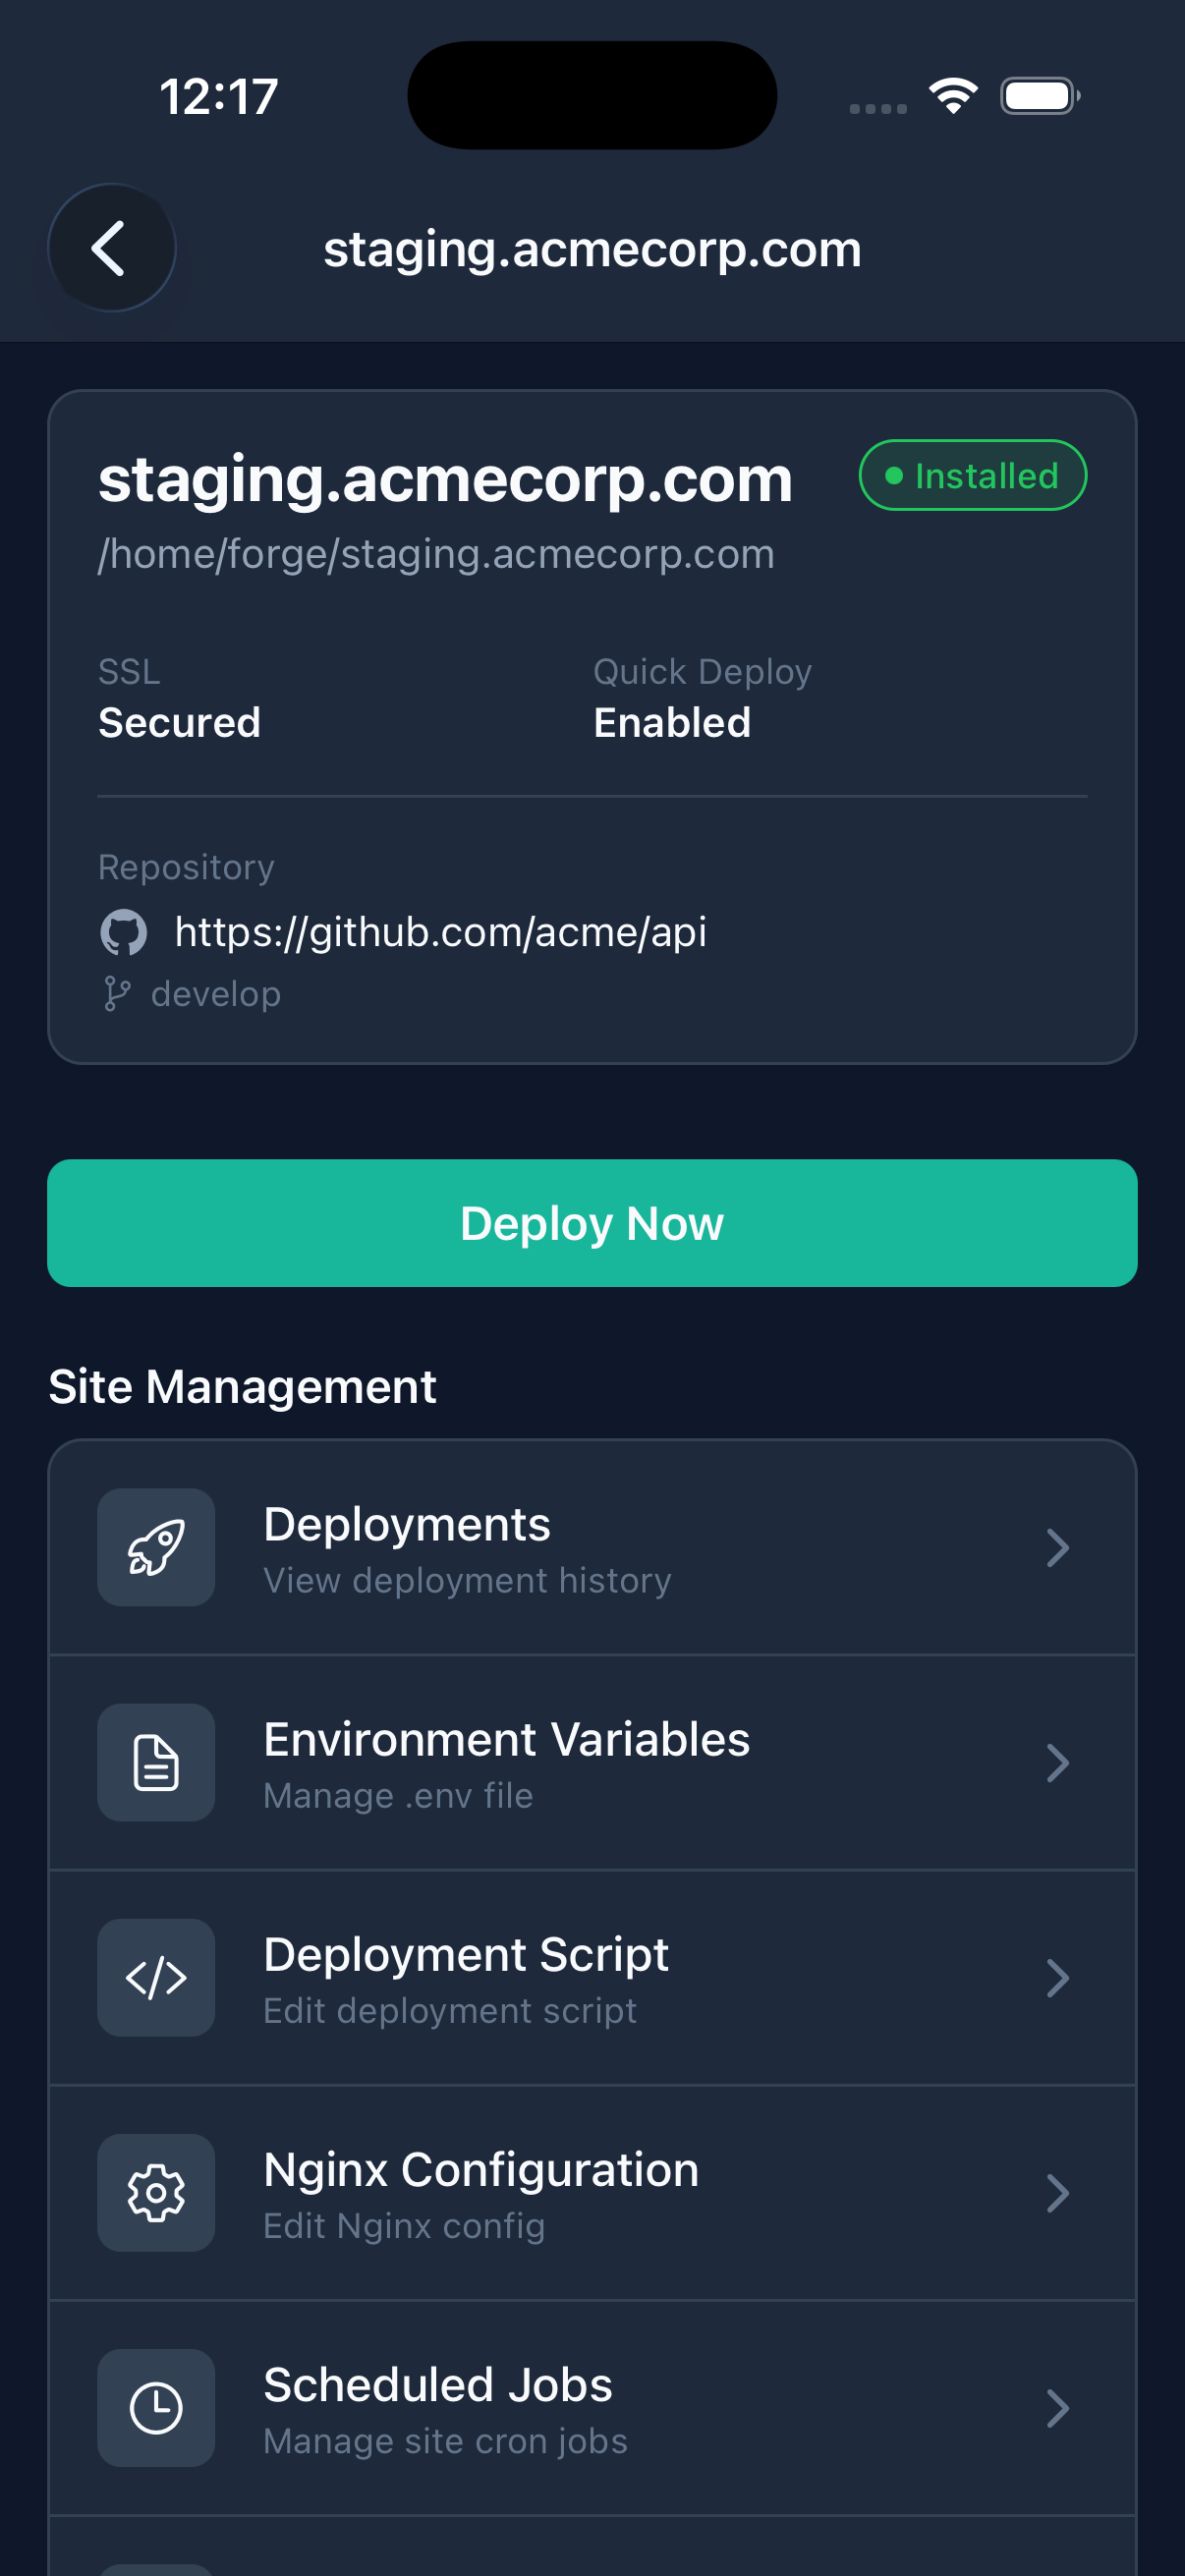Open Nginx Configuration via the gear icon
Viewport: 1185px width, 2576px height.
coord(154,2192)
